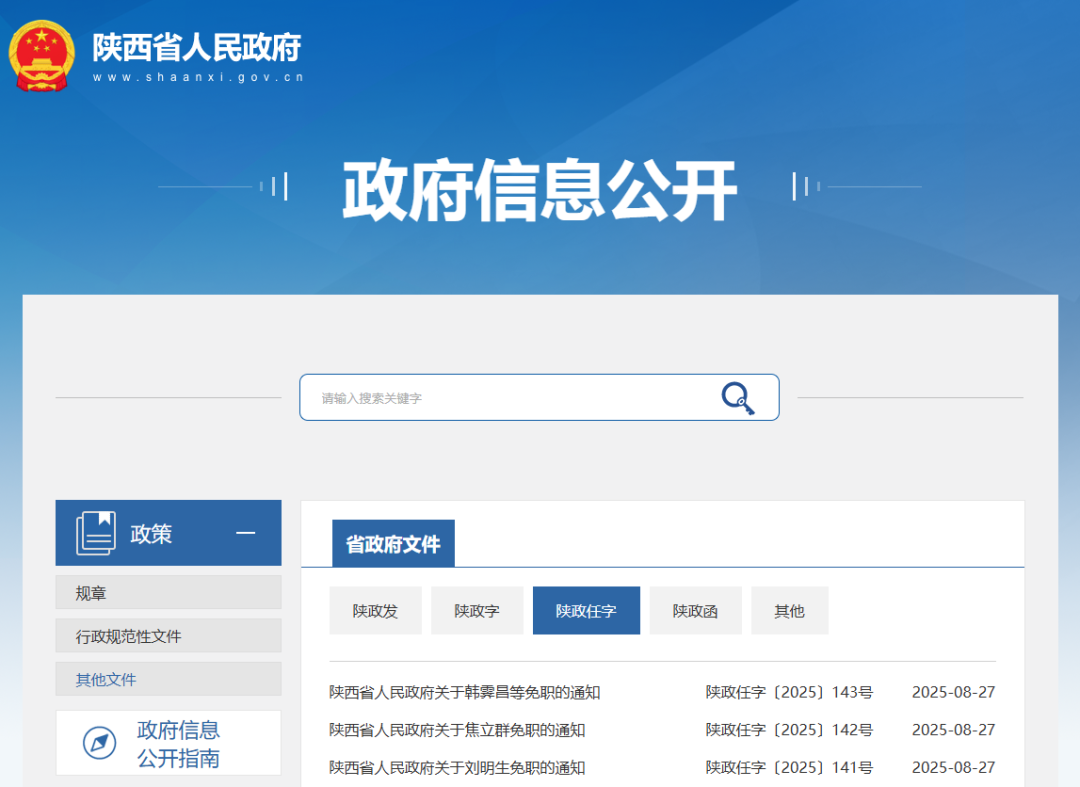
Task: Click the 政策 section header label
Action: pos(151,534)
